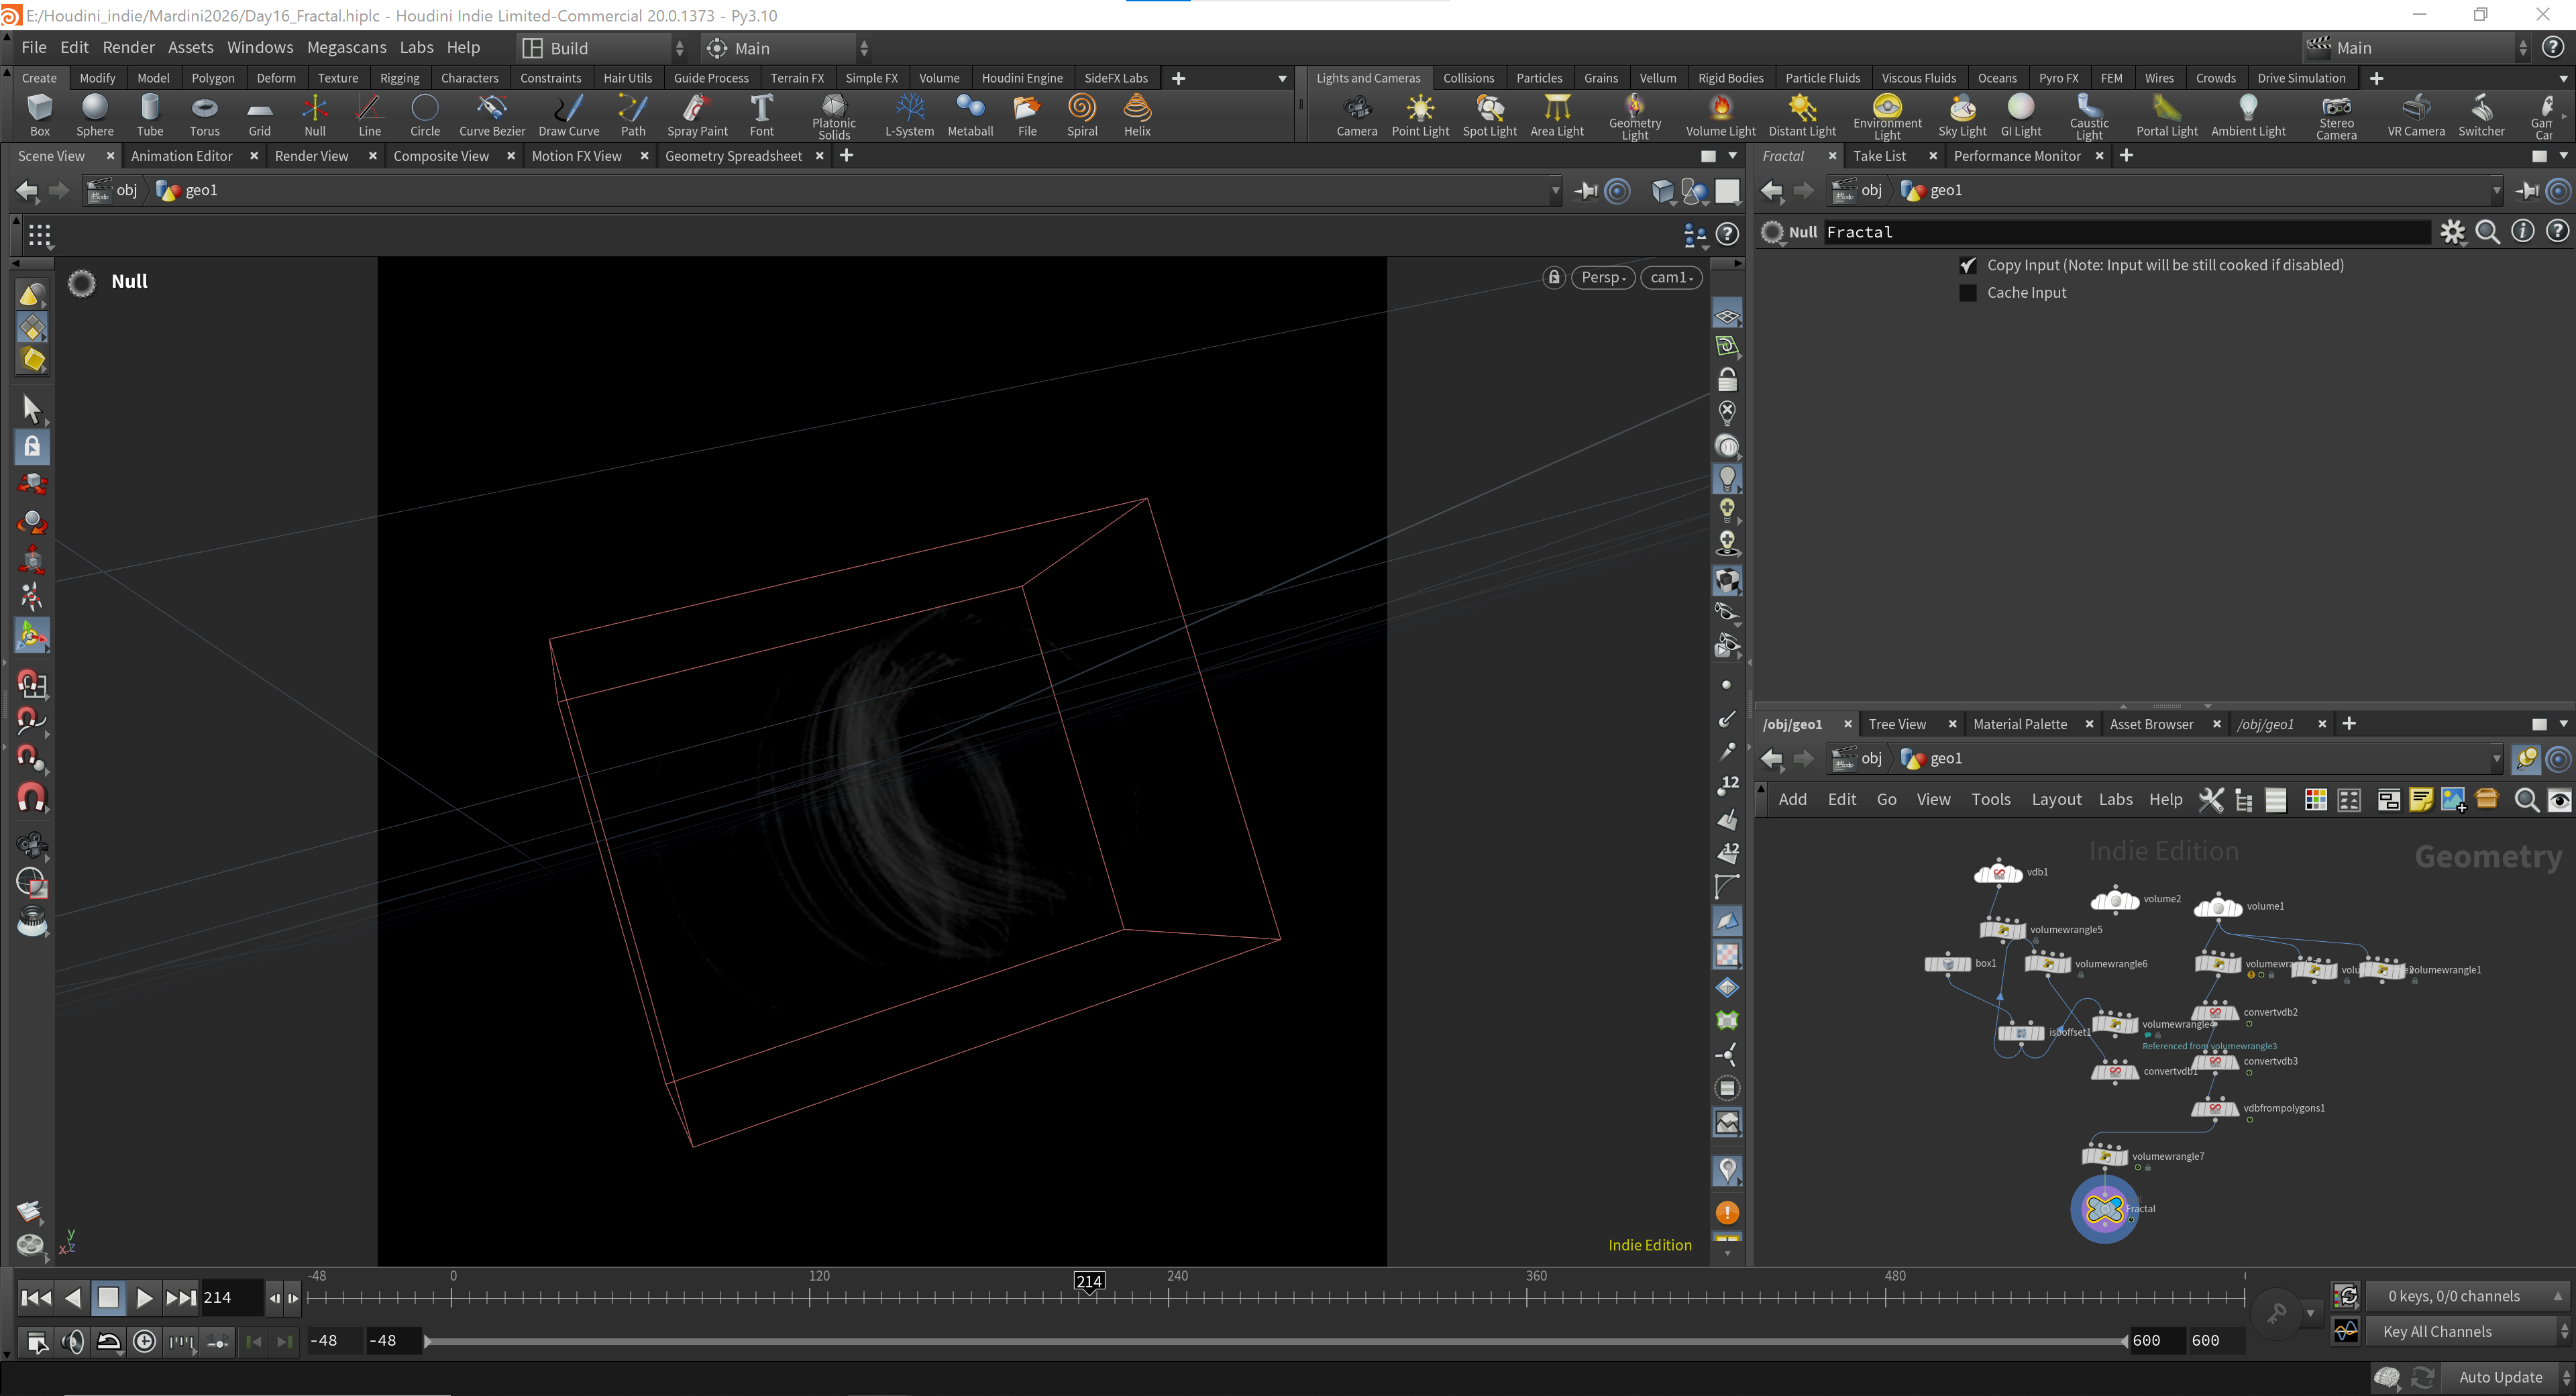This screenshot has width=2576, height=1396.
Task: Create a Helix curve
Action: coord(1137,115)
